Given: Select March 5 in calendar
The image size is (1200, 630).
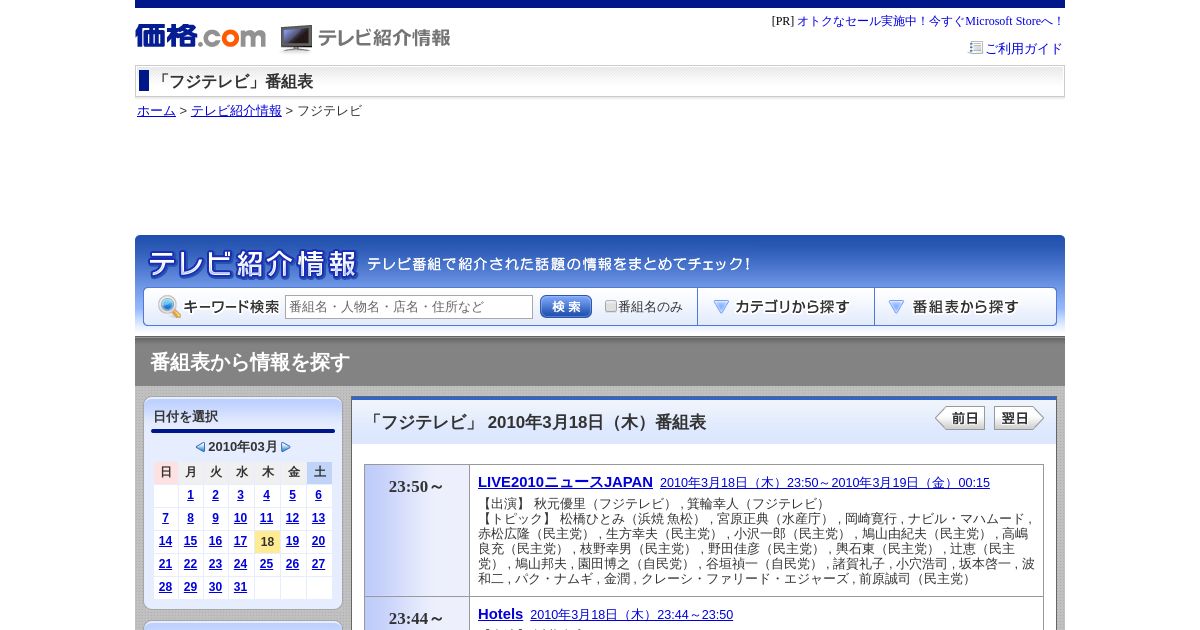Looking at the screenshot, I should pyautogui.click(x=292, y=495).
